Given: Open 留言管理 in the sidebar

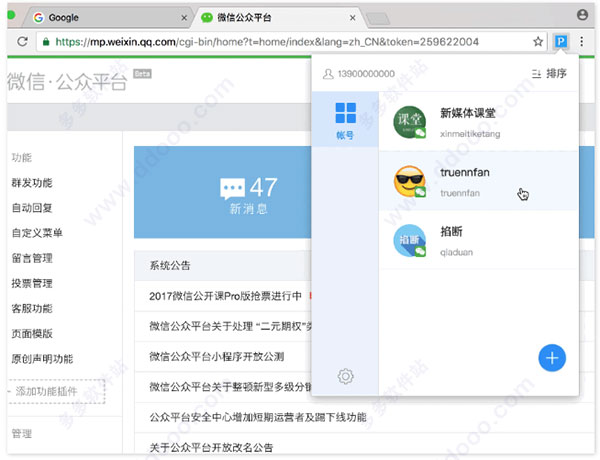Looking at the screenshot, I should pos(32,258).
